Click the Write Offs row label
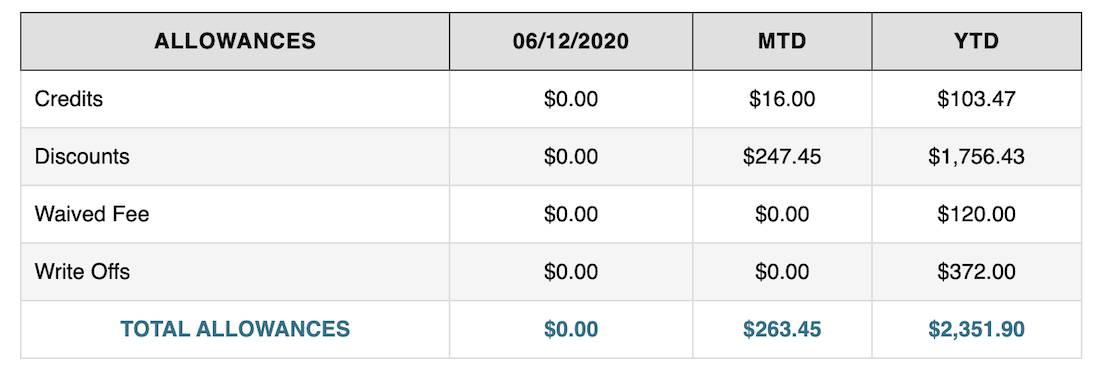 pos(82,272)
